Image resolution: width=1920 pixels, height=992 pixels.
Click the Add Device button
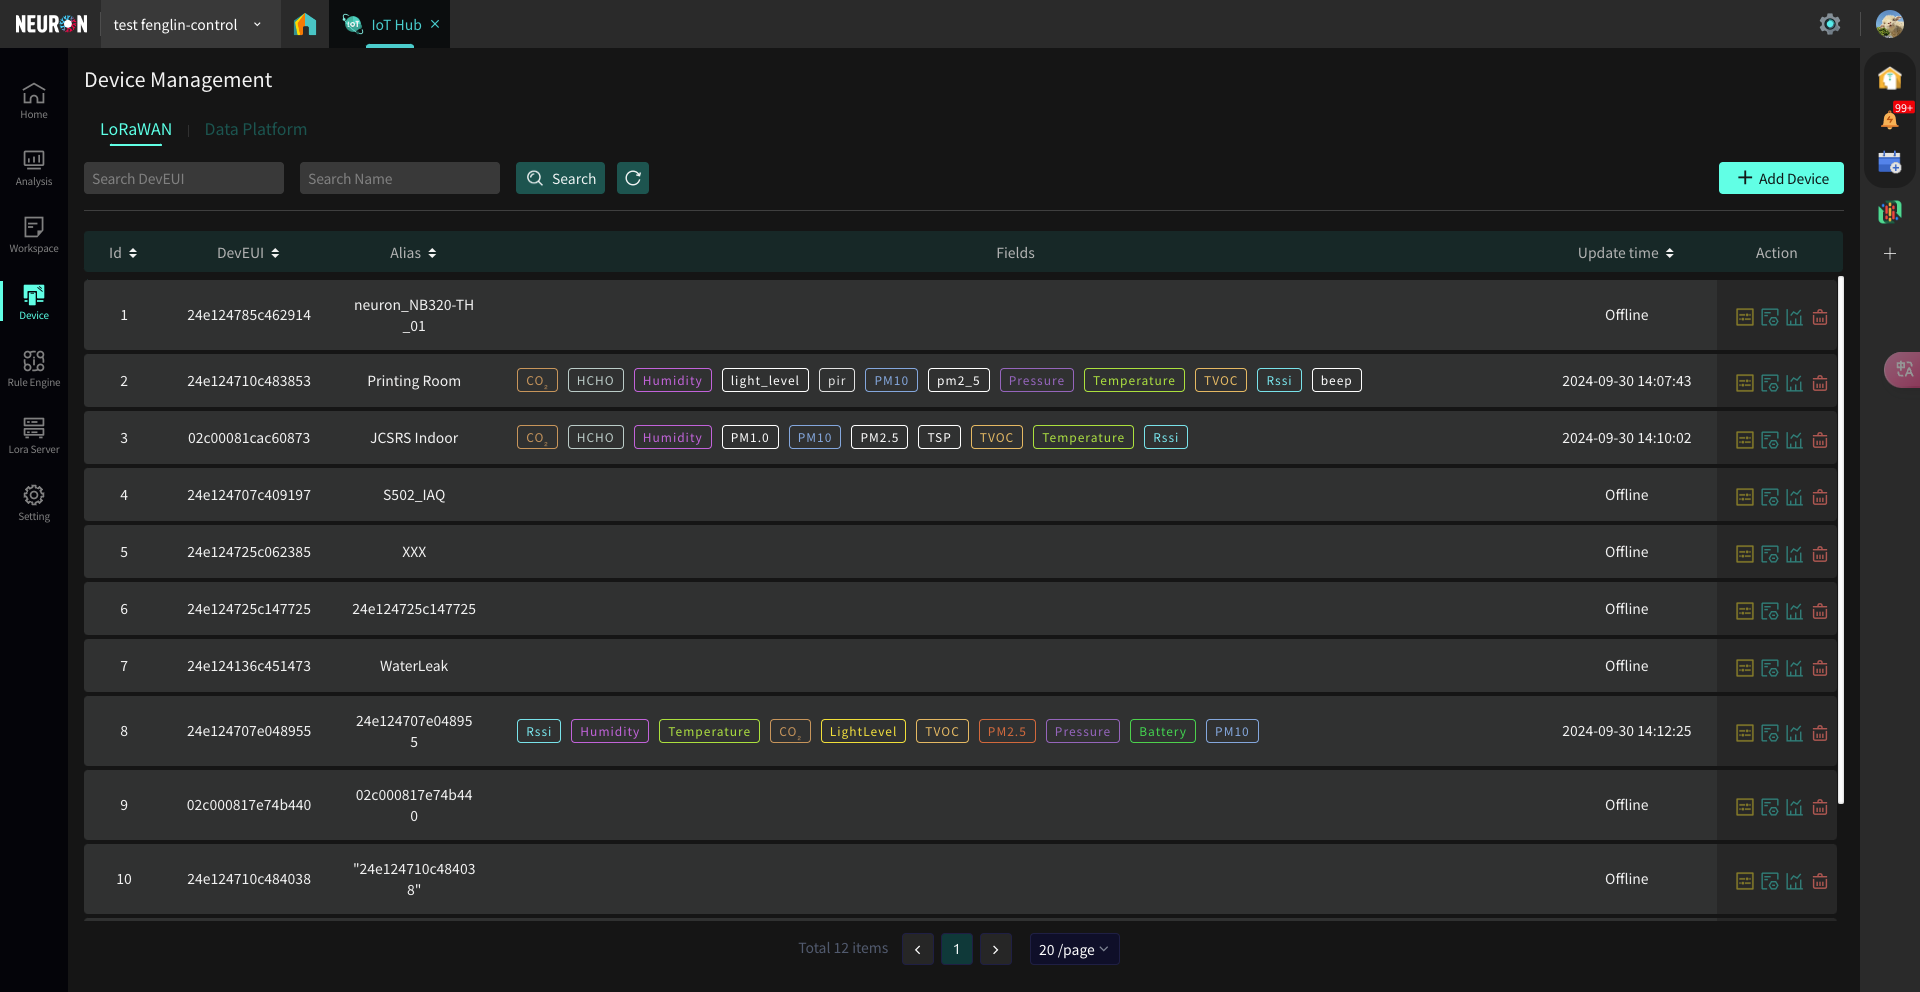(x=1781, y=178)
